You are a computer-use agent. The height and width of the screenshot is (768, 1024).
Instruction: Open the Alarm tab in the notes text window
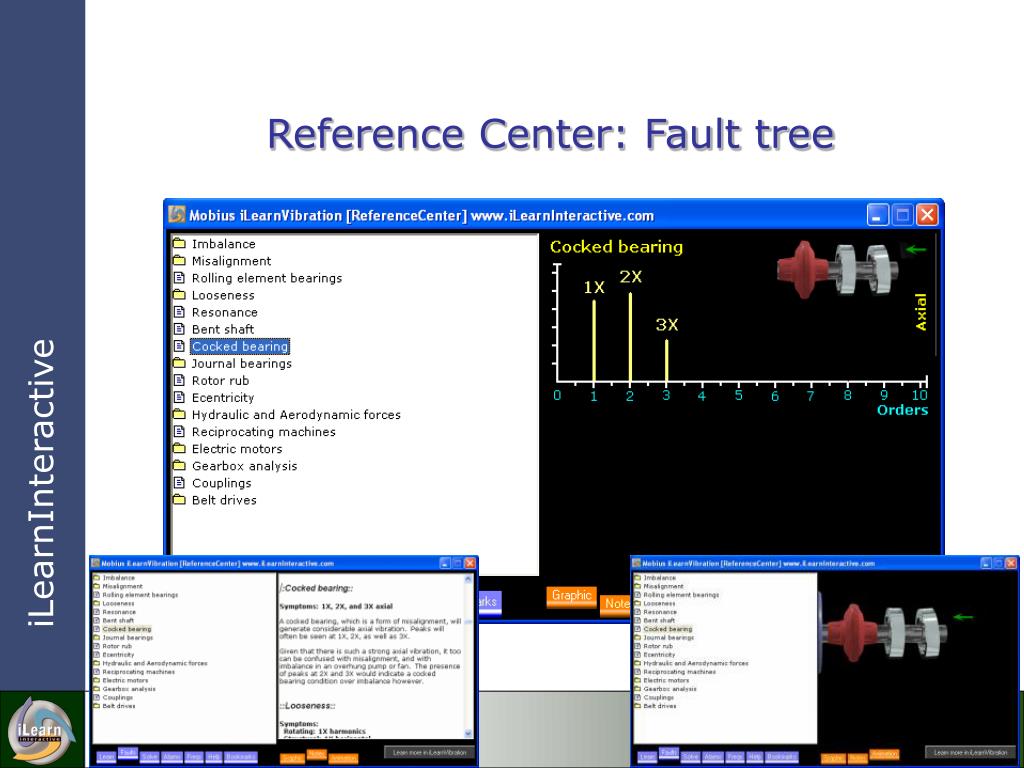pyautogui.click(x=172, y=757)
